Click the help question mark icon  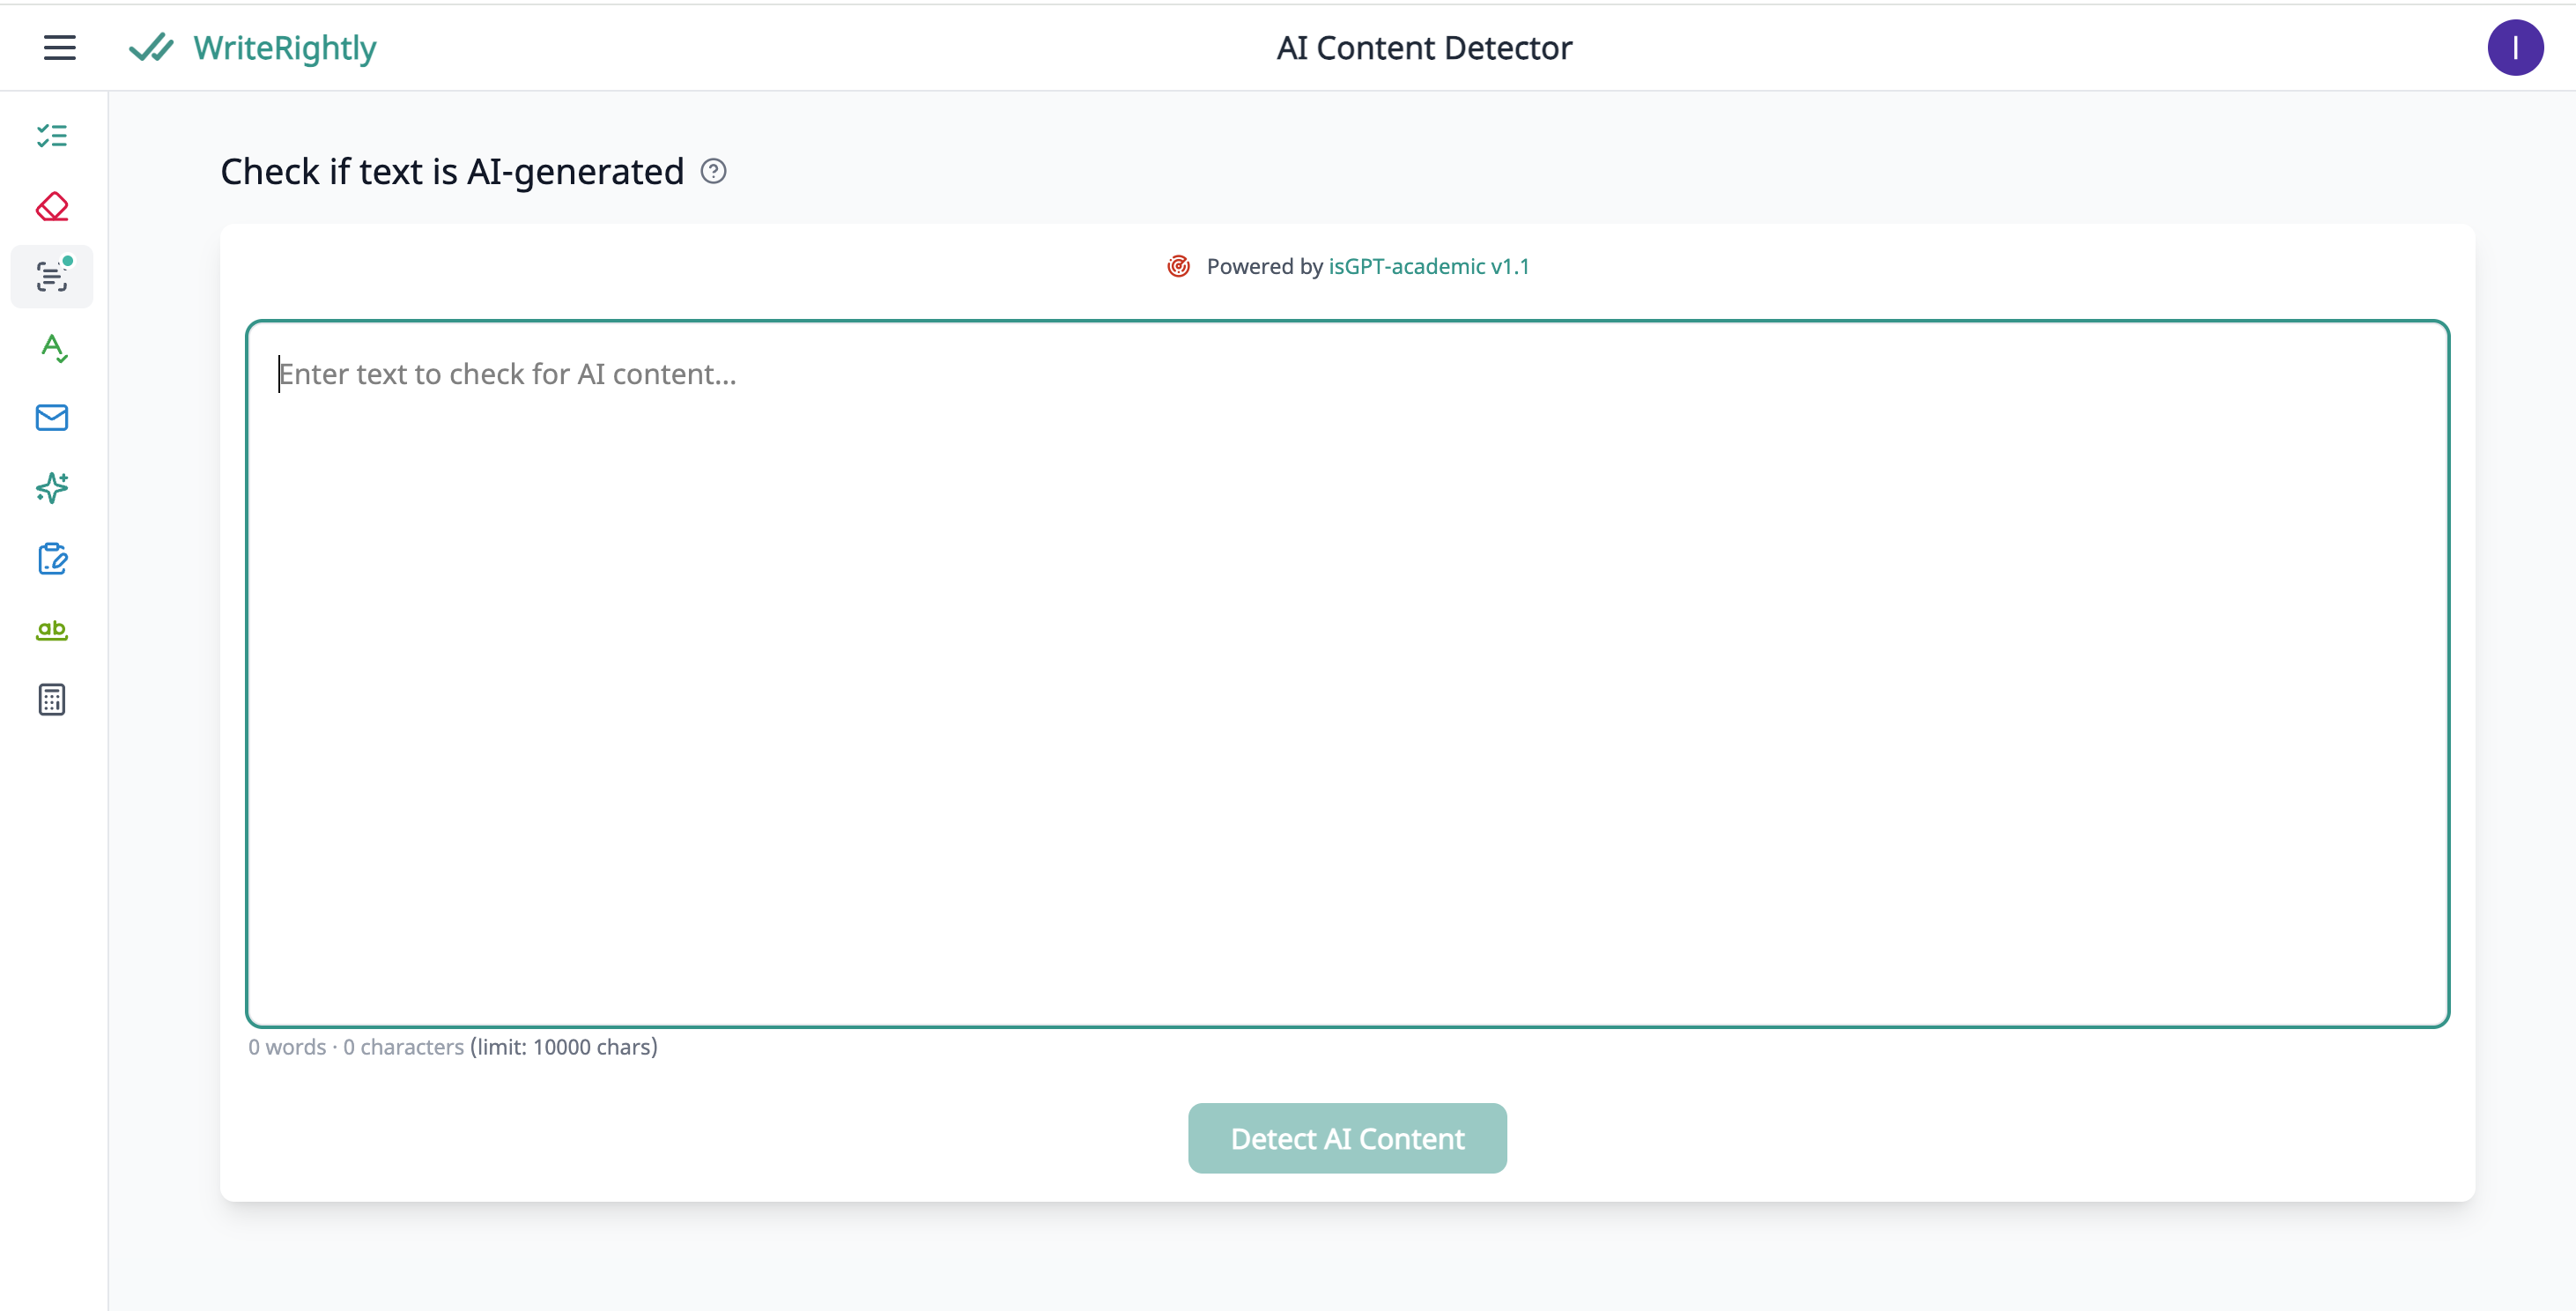pos(713,171)
